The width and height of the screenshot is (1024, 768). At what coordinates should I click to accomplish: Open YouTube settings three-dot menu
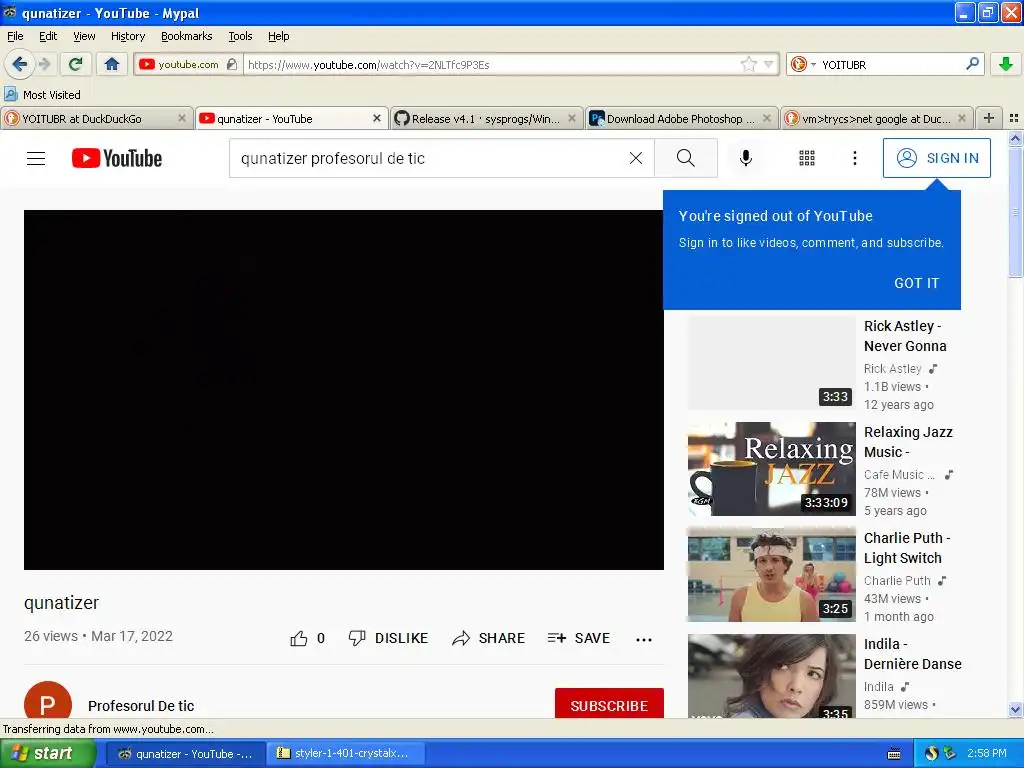tap(854, 158)
